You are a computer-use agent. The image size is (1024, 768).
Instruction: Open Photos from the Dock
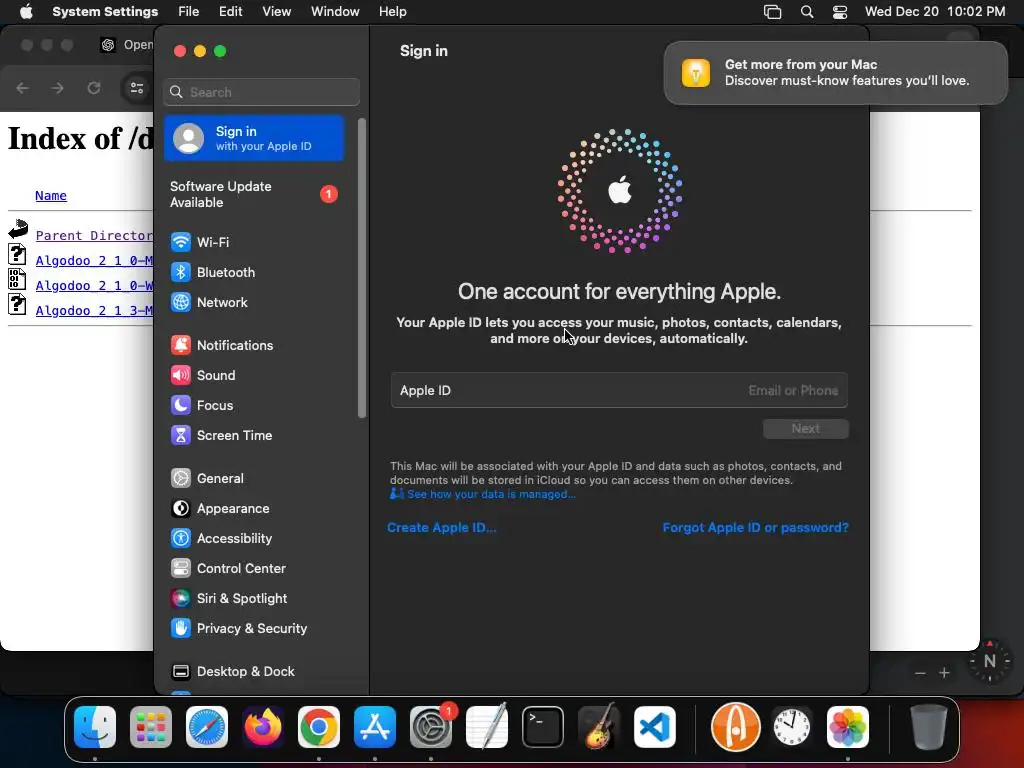pos(848,727)
